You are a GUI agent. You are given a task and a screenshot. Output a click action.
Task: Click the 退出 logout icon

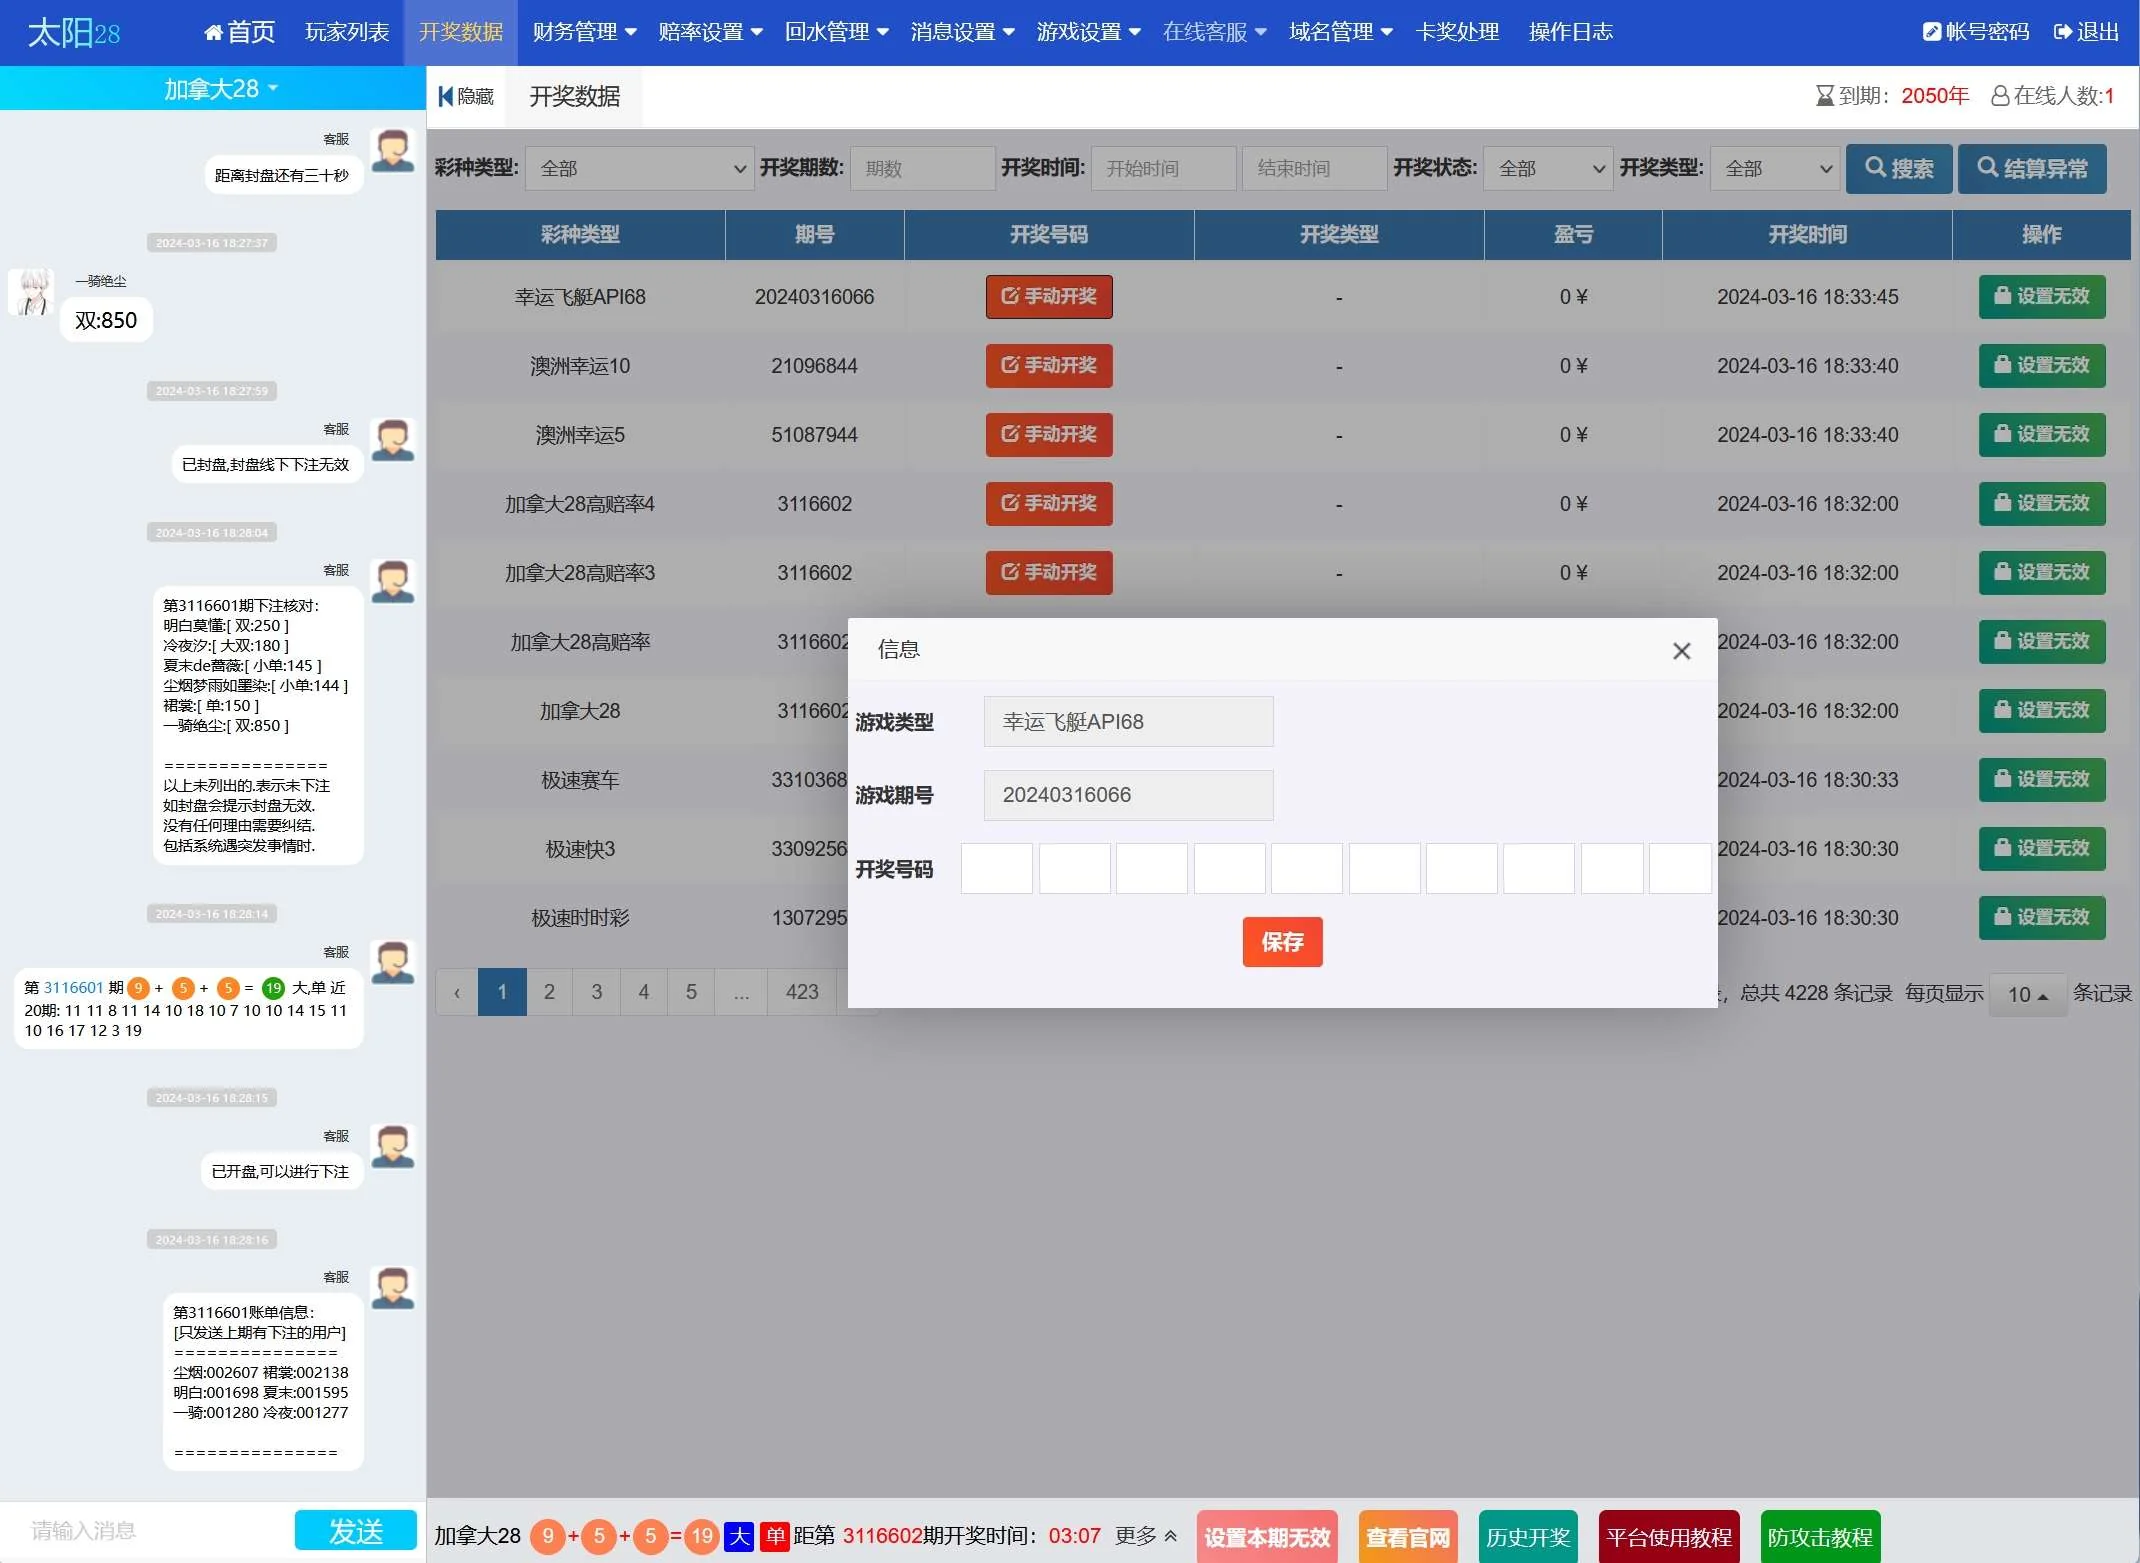coord(2062,32)
